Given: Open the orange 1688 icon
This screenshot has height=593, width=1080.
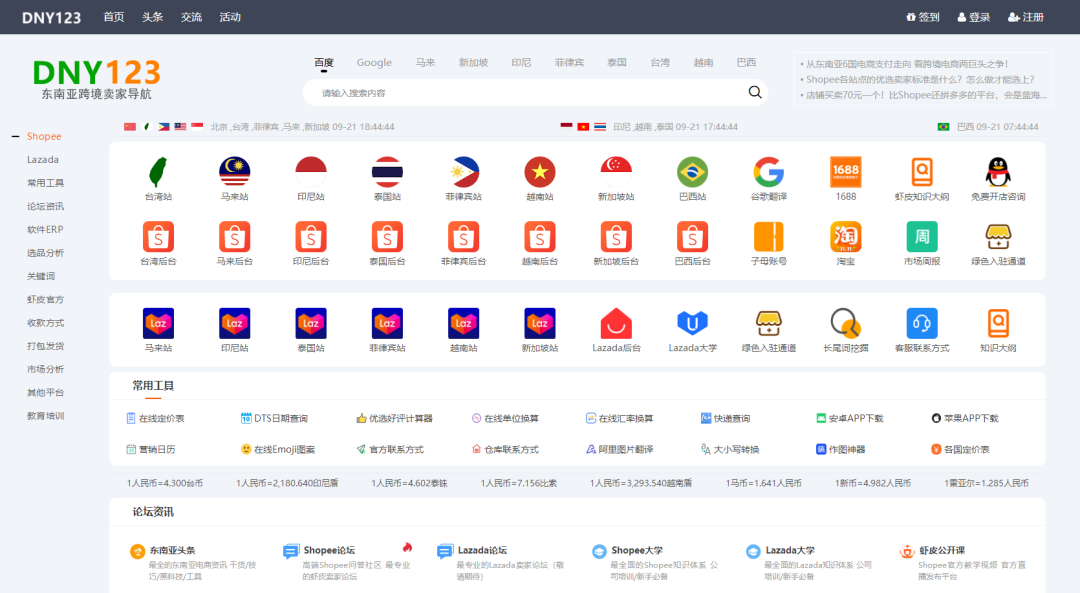Looking at the screenshot, I should 845,172.
